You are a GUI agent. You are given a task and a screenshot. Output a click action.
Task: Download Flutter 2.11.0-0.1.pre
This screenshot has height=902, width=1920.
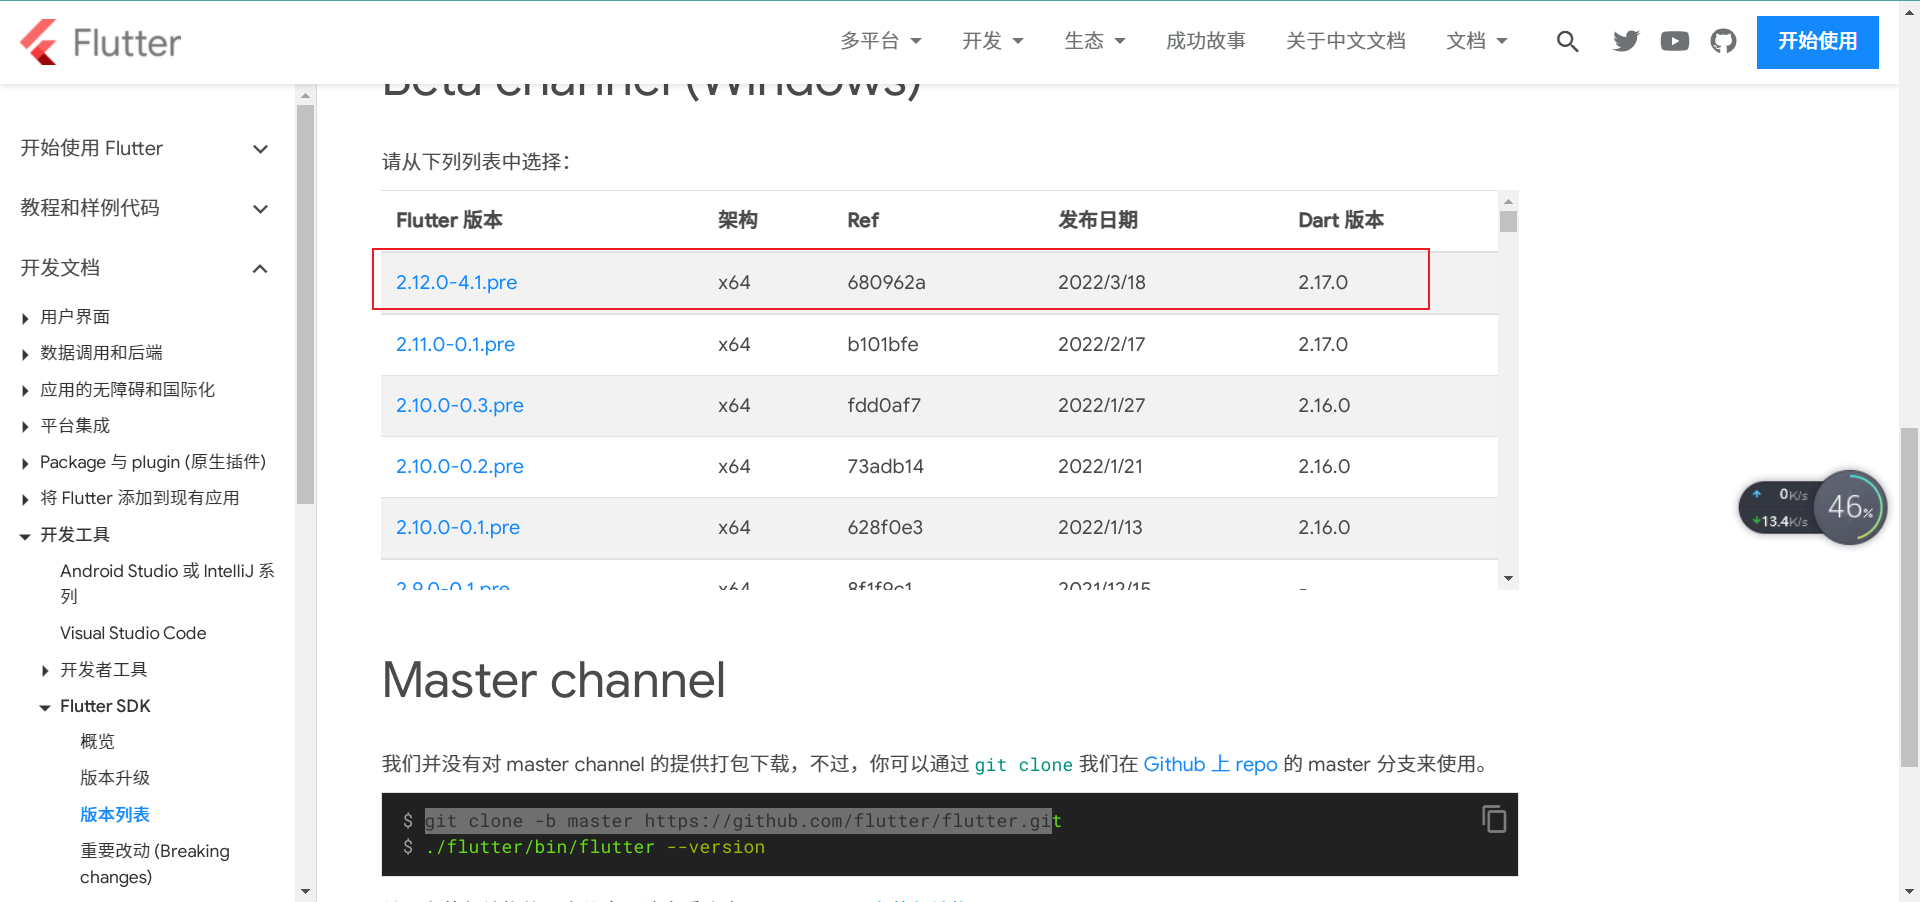coord(455,344)
